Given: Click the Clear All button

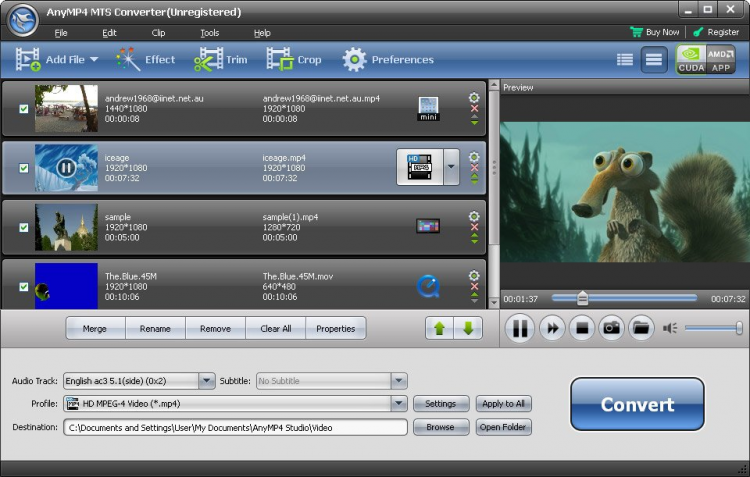Looking at the screenshot, I should tap(276, 329).
